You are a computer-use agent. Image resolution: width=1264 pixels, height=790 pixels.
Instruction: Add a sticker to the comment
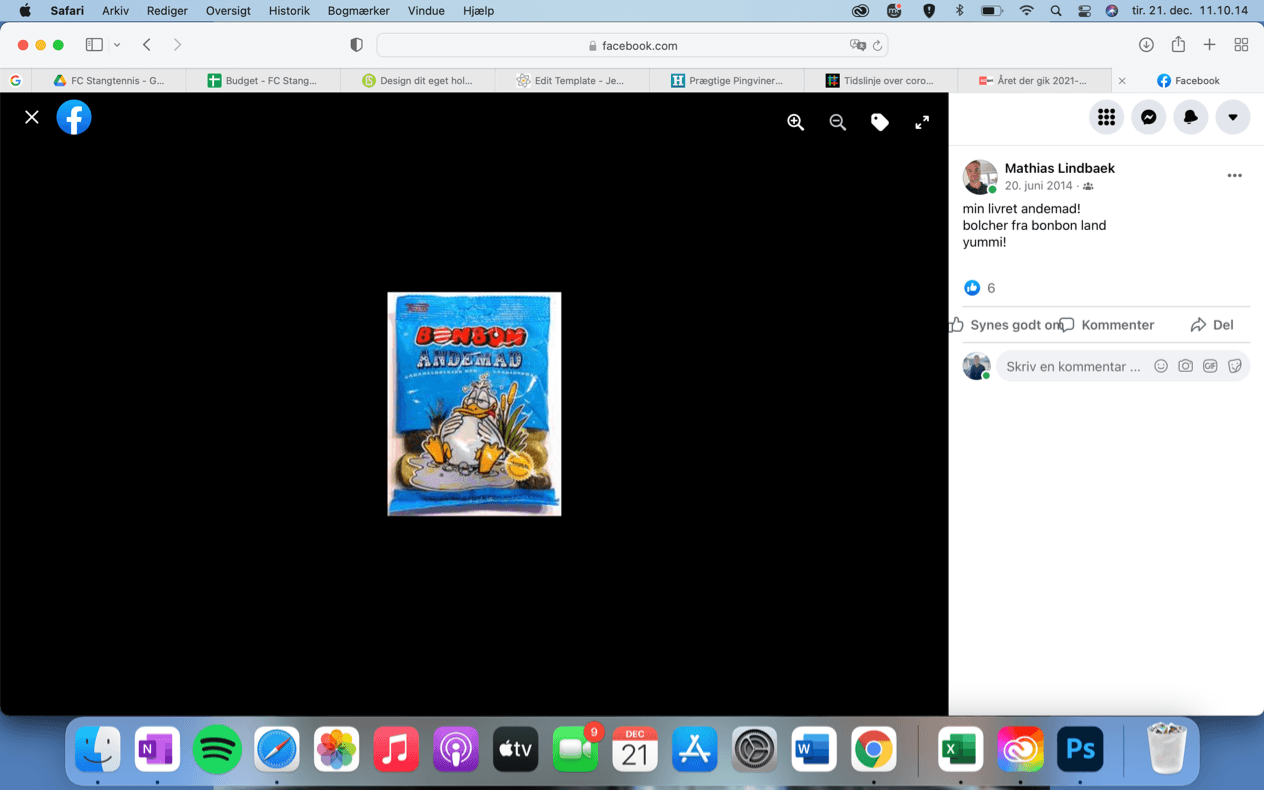coord(1235,366)
